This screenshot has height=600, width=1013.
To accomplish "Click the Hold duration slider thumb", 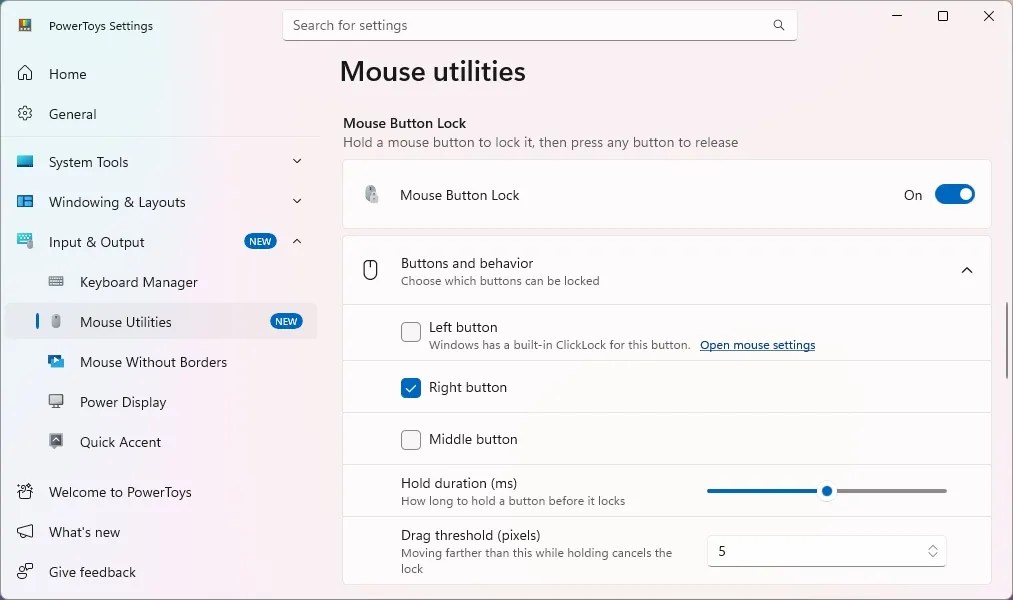I will tap(826, 491).
